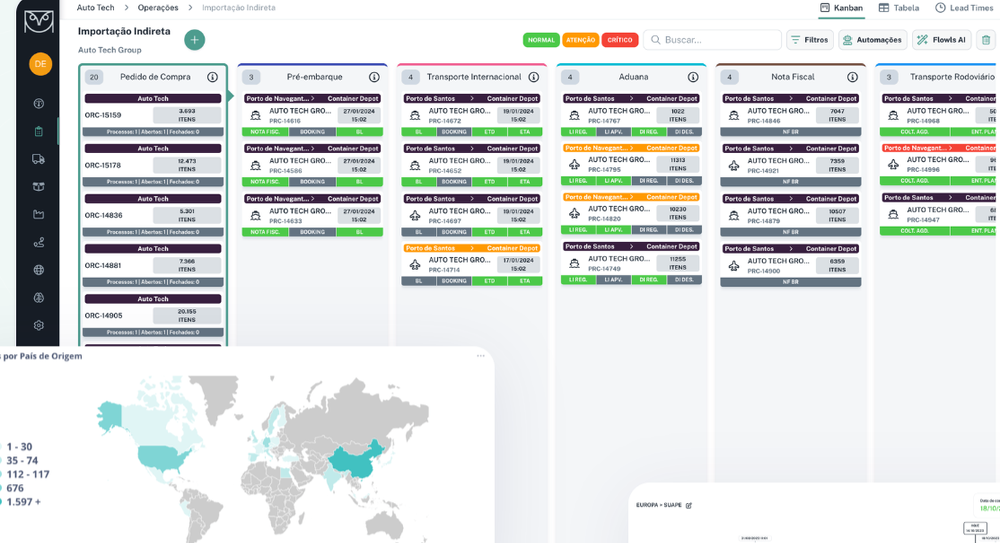This screenshot has width=1000, height=543.
Task: Click the trash icon button in the toolbar
Action: click(x=986, y=40)
